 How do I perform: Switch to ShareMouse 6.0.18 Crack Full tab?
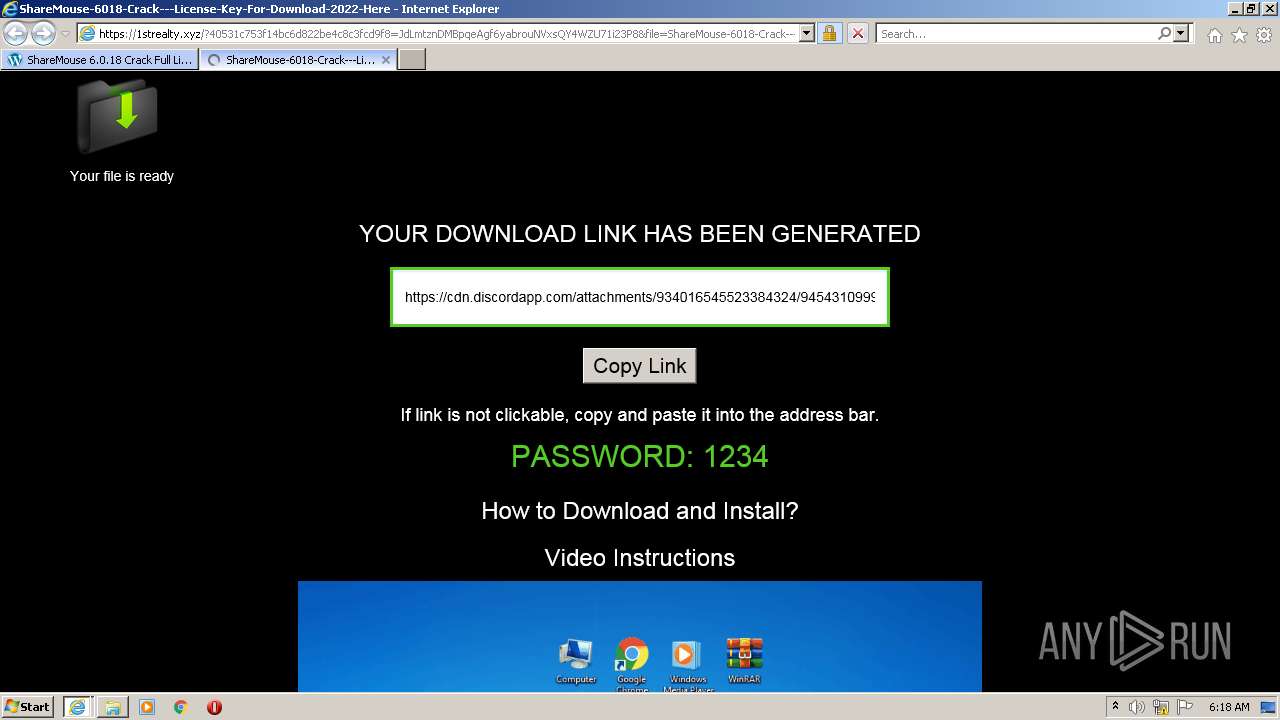coord(99,60)
